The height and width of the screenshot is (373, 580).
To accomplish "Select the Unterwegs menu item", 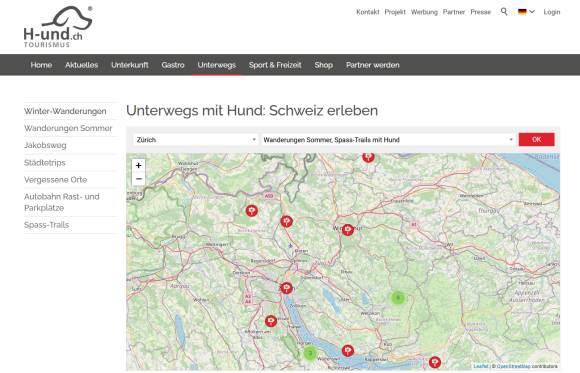I will coord(216,65).
